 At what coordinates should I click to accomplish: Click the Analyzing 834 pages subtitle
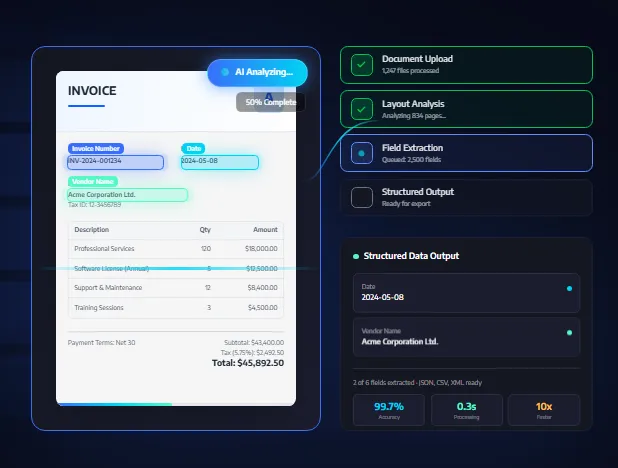(414, 116)
